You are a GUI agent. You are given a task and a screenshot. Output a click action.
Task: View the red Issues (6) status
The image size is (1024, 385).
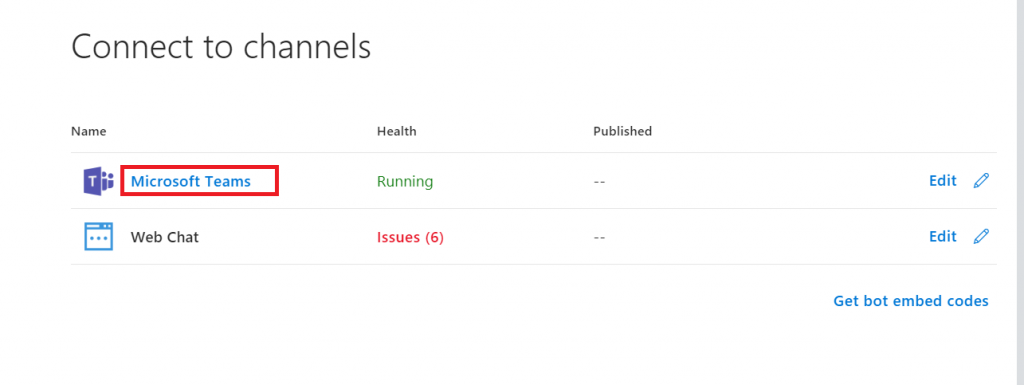coord(410,238)
